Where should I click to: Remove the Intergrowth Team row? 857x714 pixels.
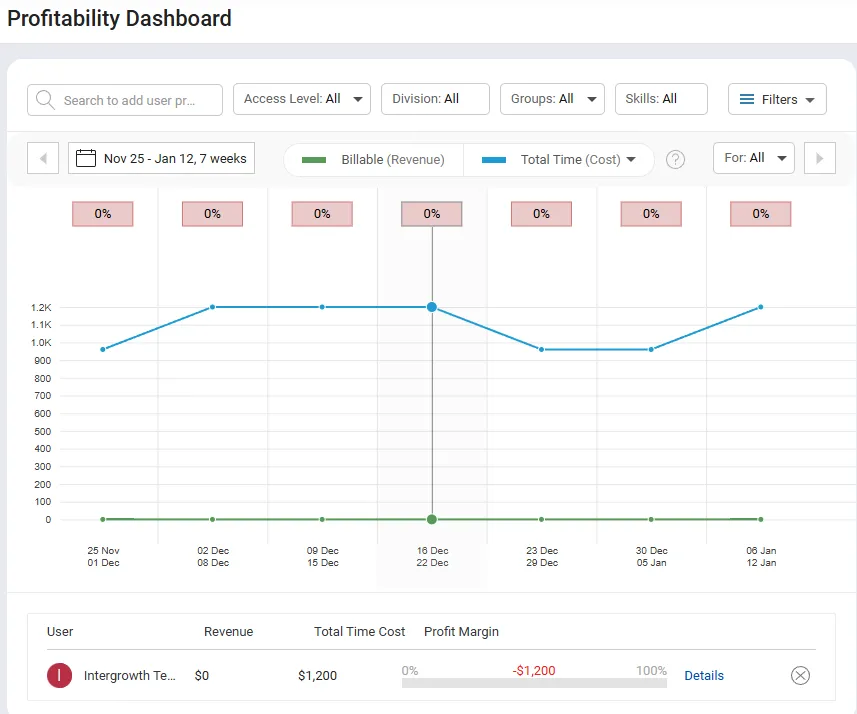800,675
